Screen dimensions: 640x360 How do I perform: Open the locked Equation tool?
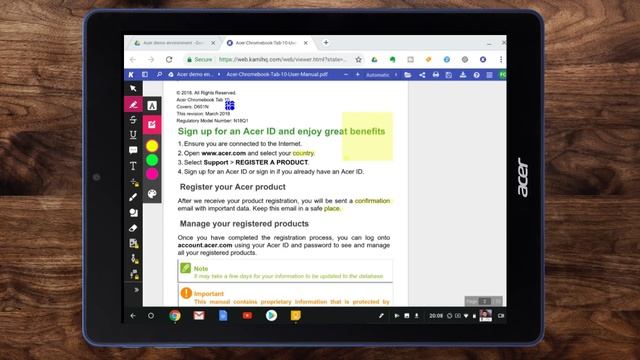tap(134, 182)
